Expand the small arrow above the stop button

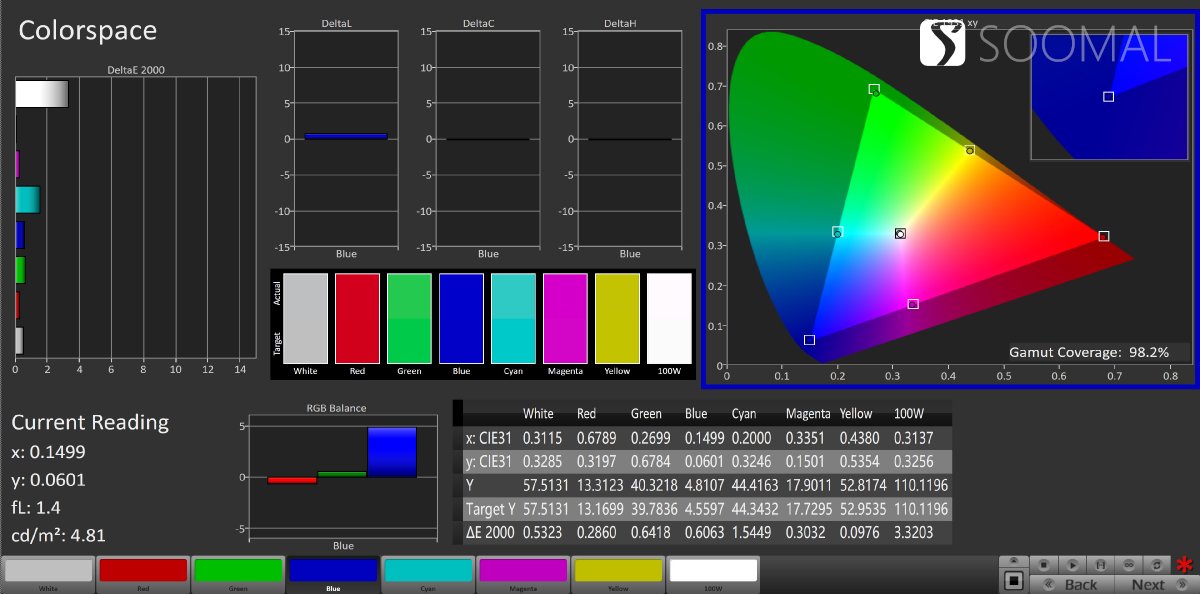(1014, 560)
